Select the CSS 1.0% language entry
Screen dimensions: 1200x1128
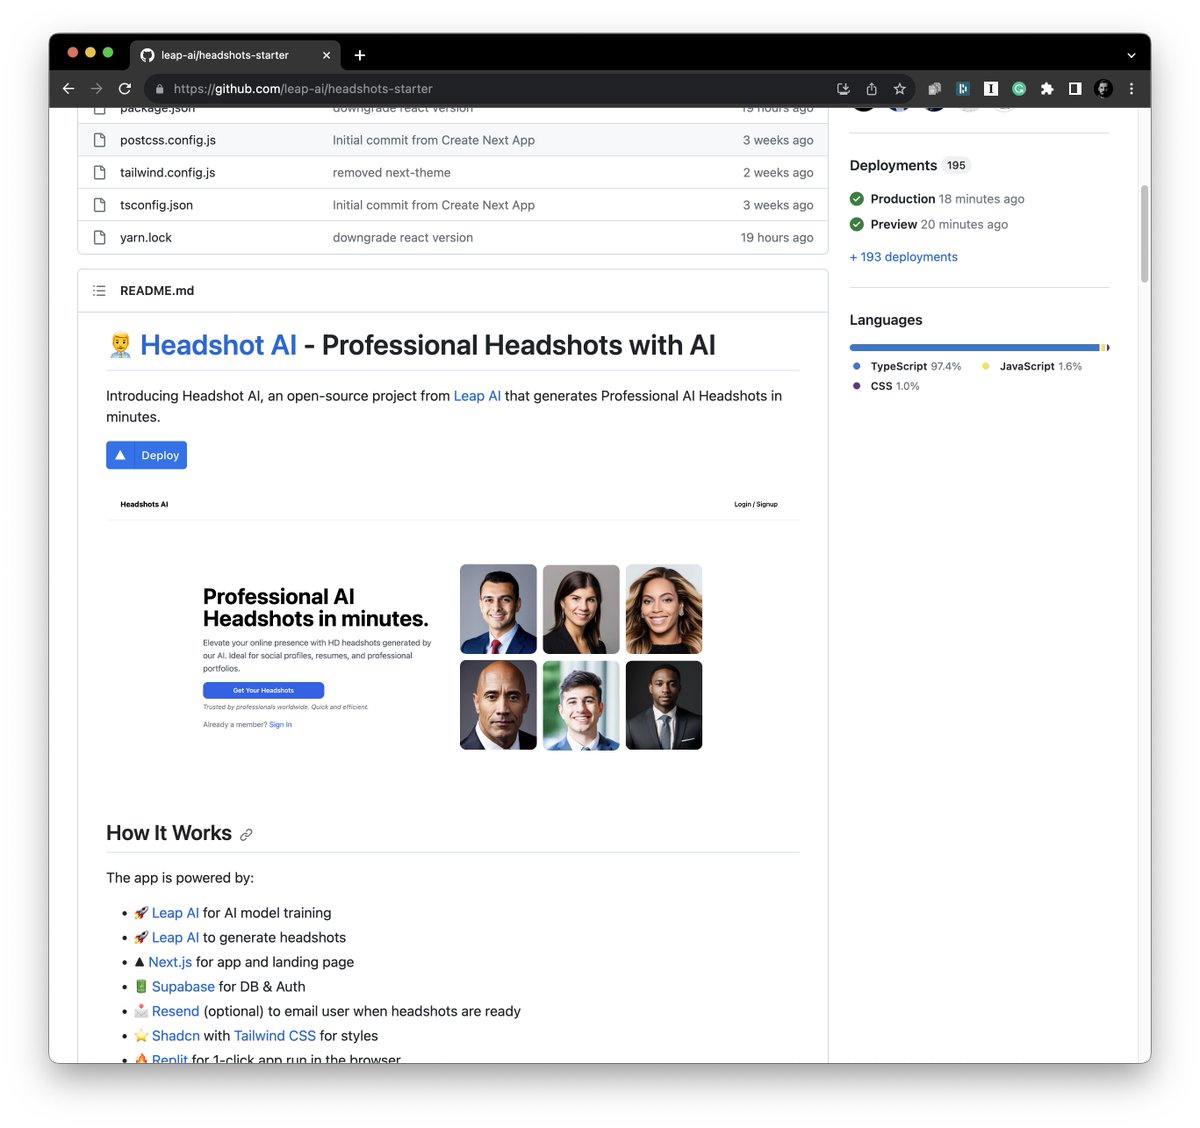[x=886, y=386]
